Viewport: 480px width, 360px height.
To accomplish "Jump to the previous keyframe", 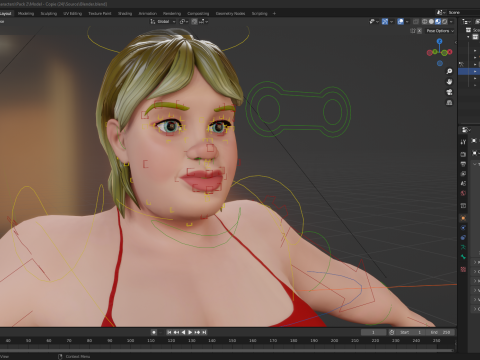I will point(176,332).
